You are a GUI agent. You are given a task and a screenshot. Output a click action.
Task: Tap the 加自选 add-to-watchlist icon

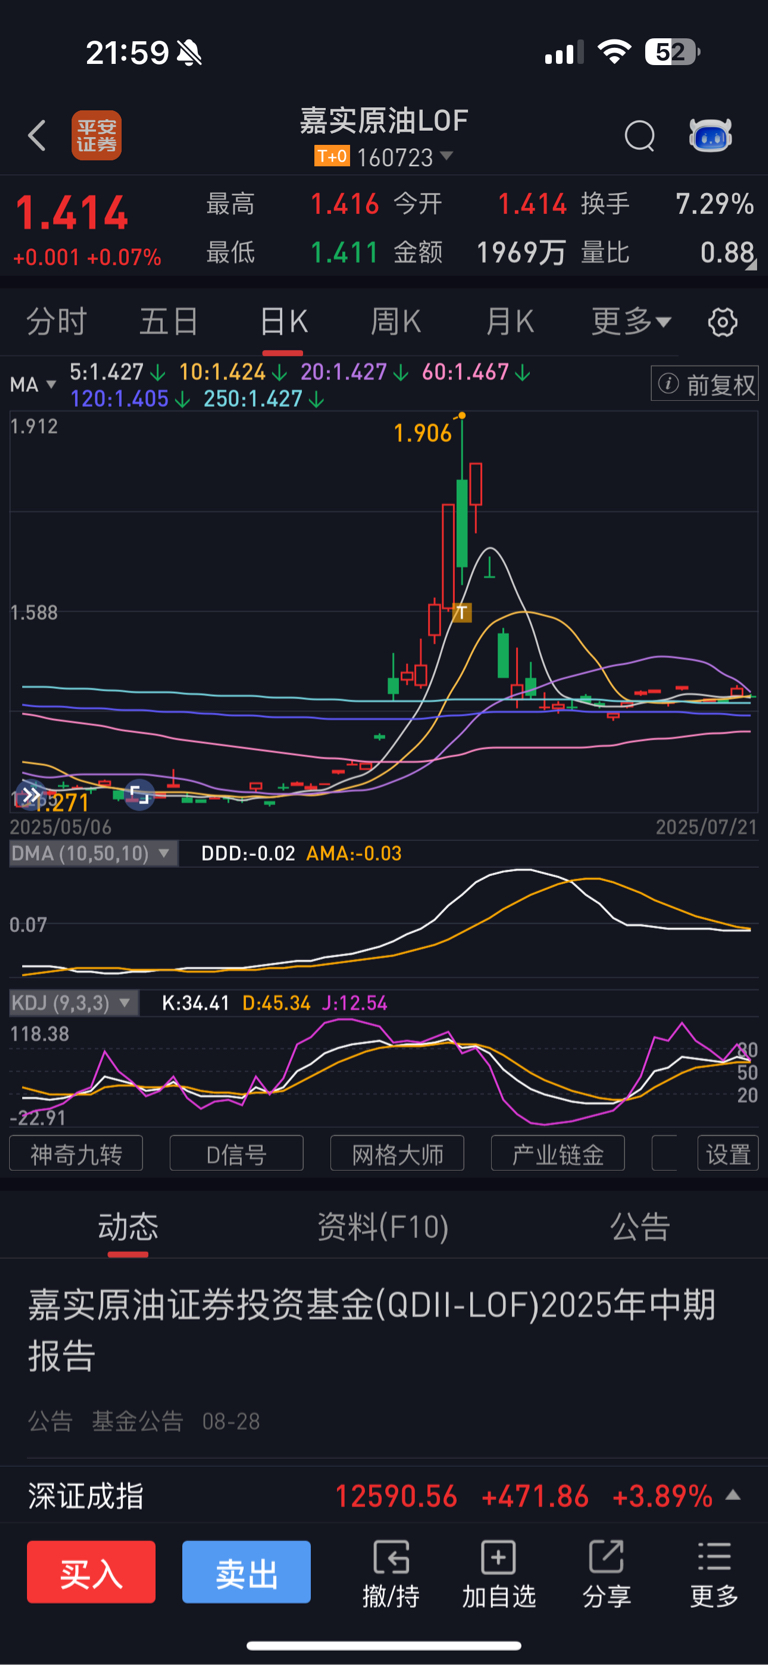point(499,1573)
